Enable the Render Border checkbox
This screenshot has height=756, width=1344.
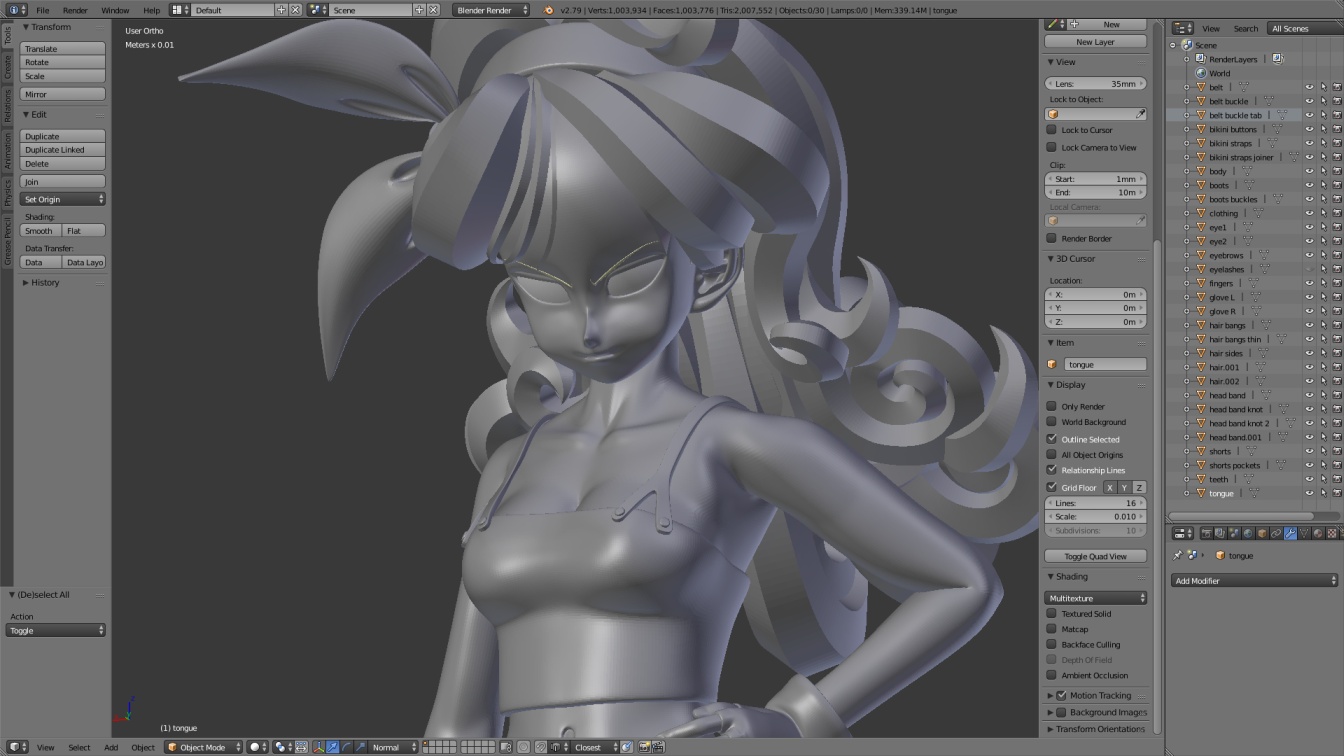(1051, 238)
